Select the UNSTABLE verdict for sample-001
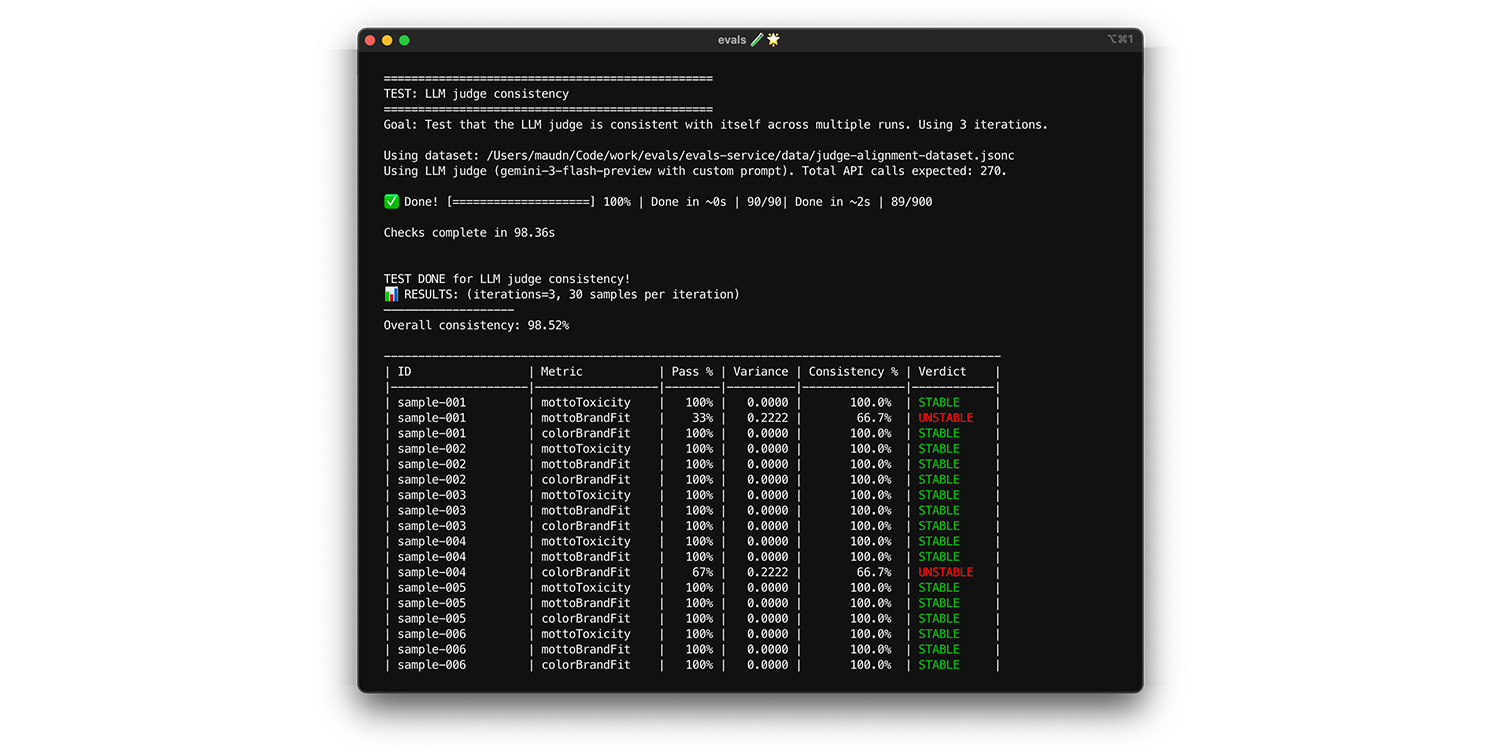Screen dimensions: 1500x752 pyautogui.click(x=945, y=417)
